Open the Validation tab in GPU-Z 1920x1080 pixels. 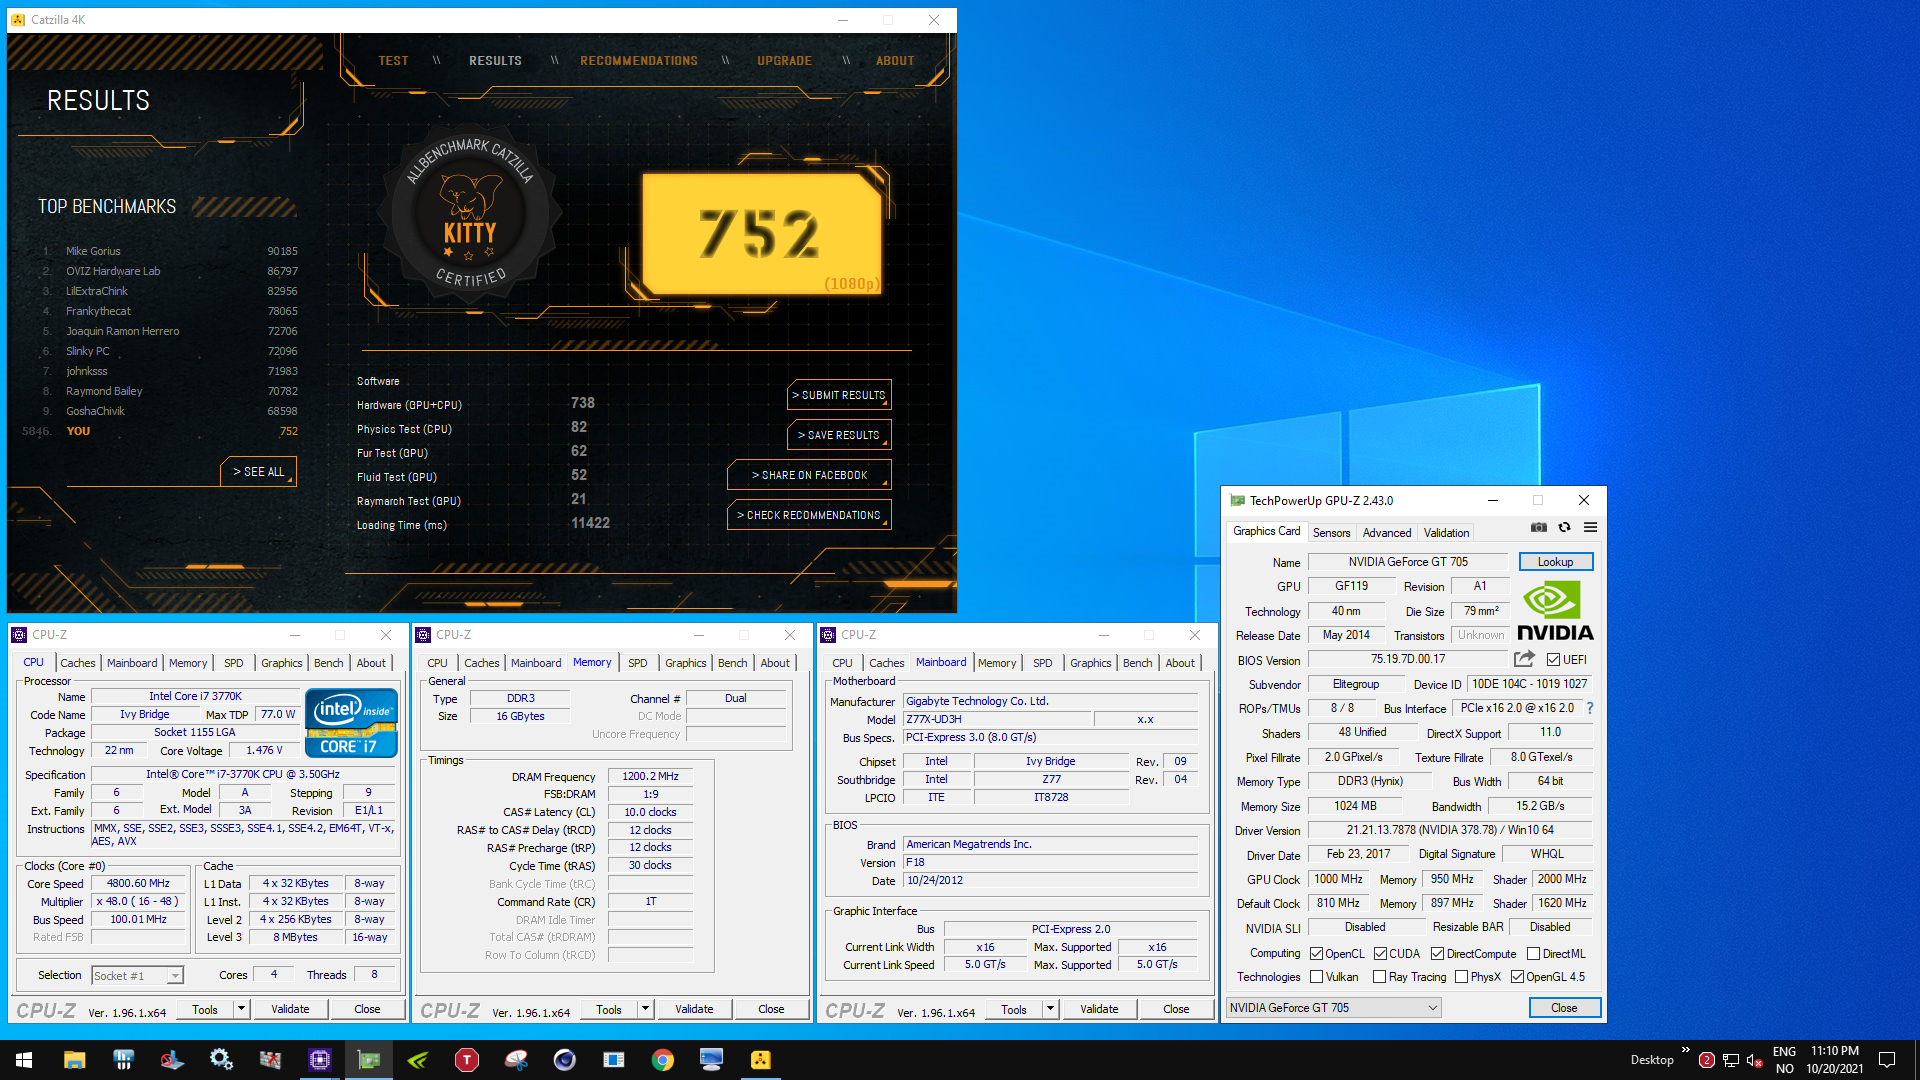pyautogui.click(x=1446, y=533)
